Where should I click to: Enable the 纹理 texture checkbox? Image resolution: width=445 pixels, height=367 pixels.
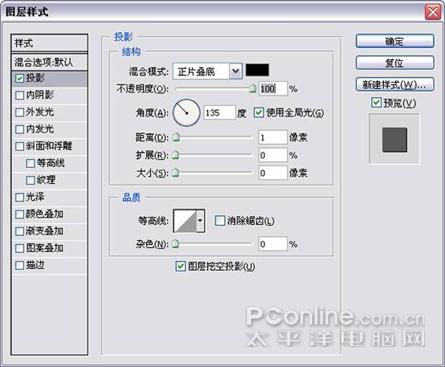coord(30,180)
